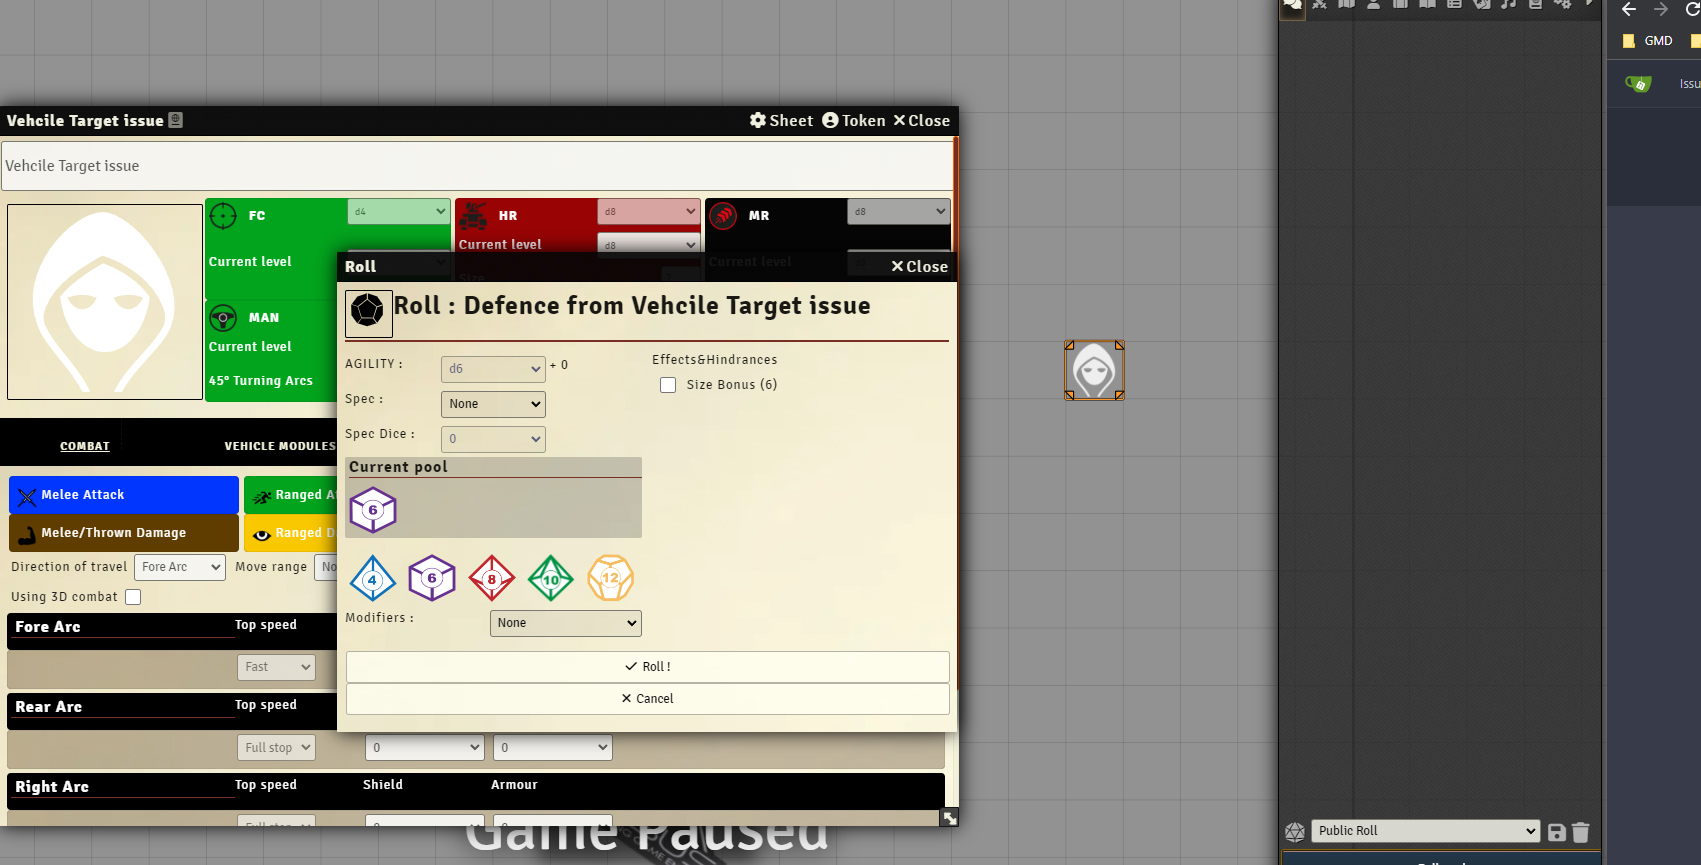Cancel the defence roll dialog
The image size is (1701, 865).
coord(647,699)
